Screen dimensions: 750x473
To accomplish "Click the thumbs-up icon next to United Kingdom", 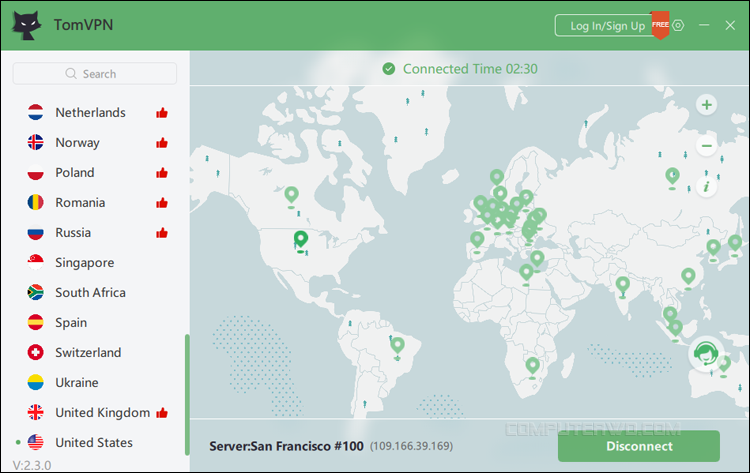I will [162, 412].
